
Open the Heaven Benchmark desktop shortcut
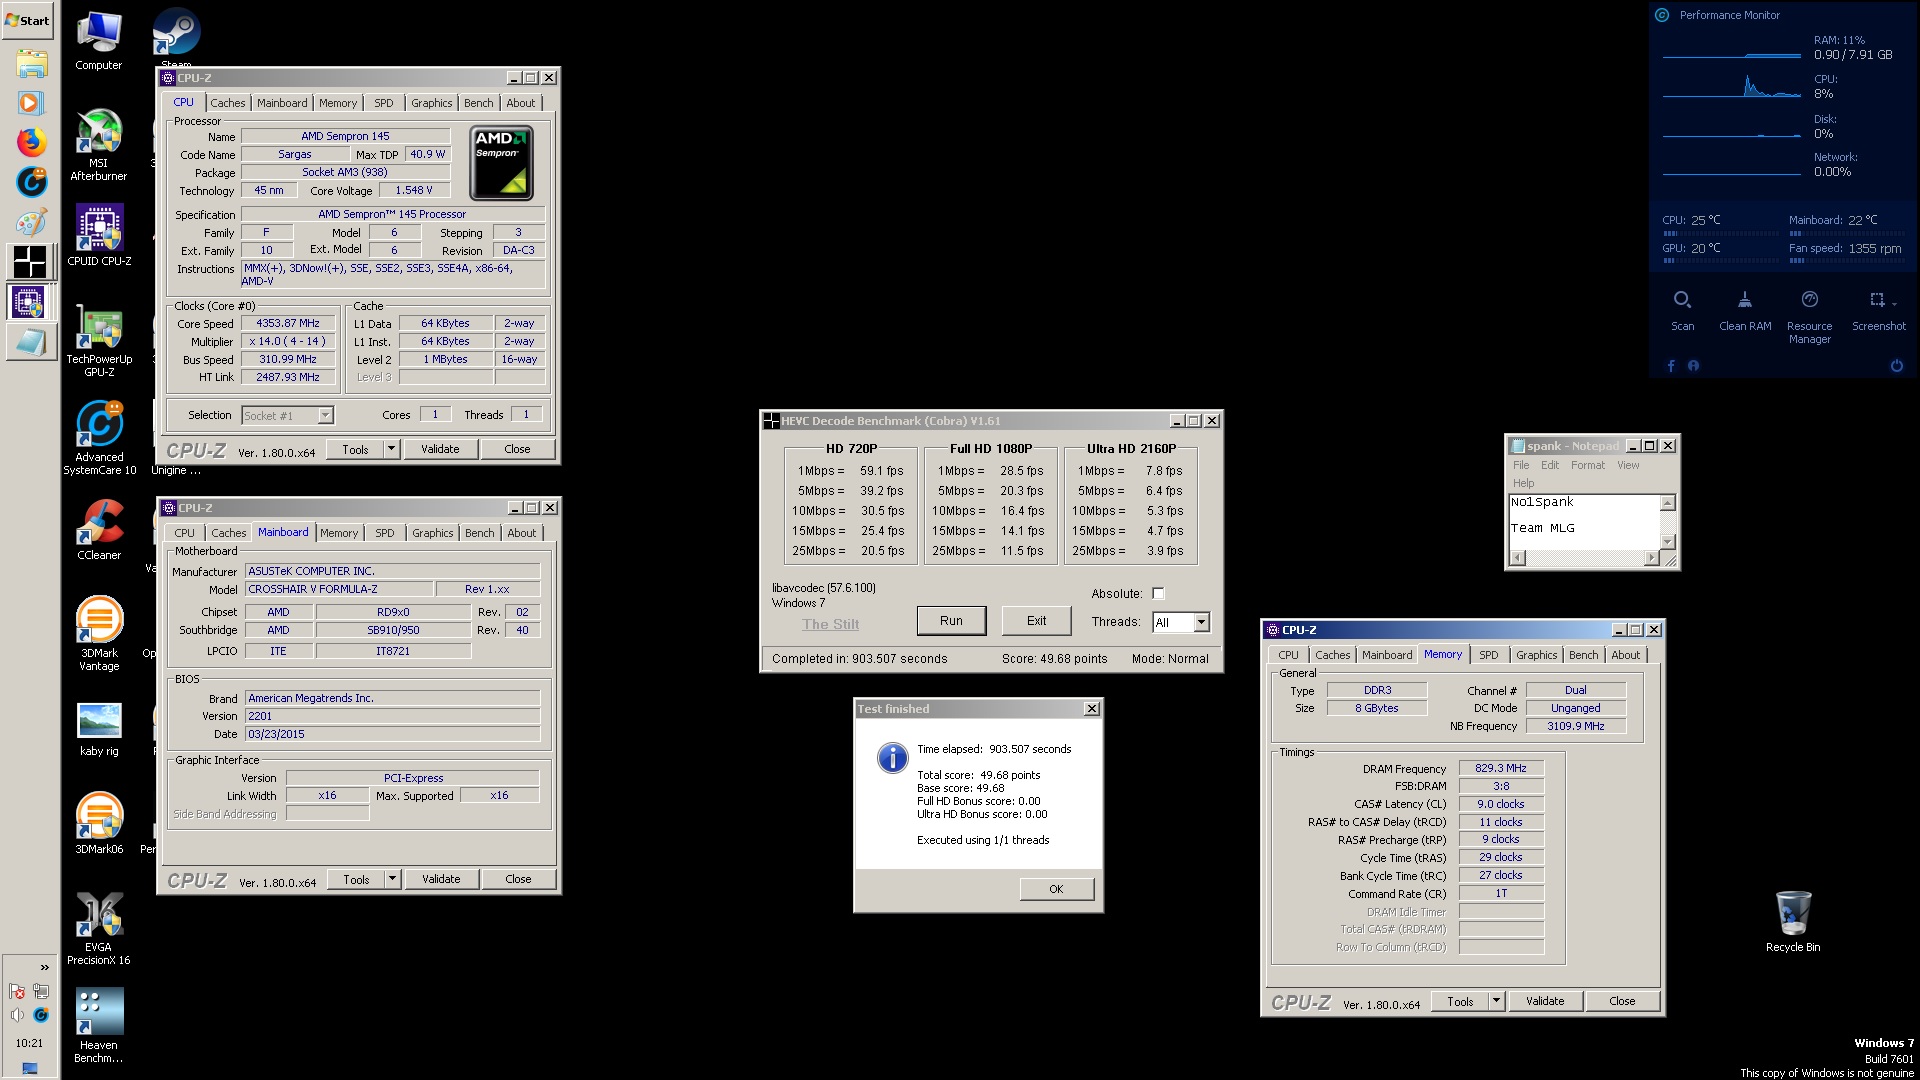(x=99, y=1025)
